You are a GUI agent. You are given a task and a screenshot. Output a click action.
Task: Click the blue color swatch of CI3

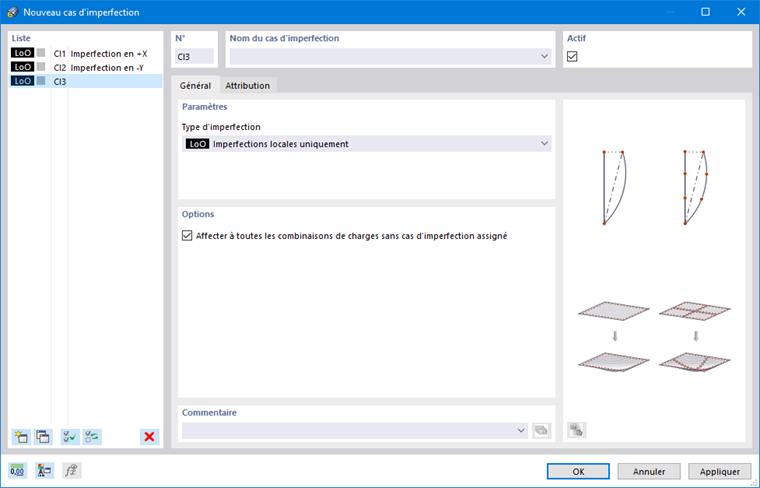coord(41,81)
